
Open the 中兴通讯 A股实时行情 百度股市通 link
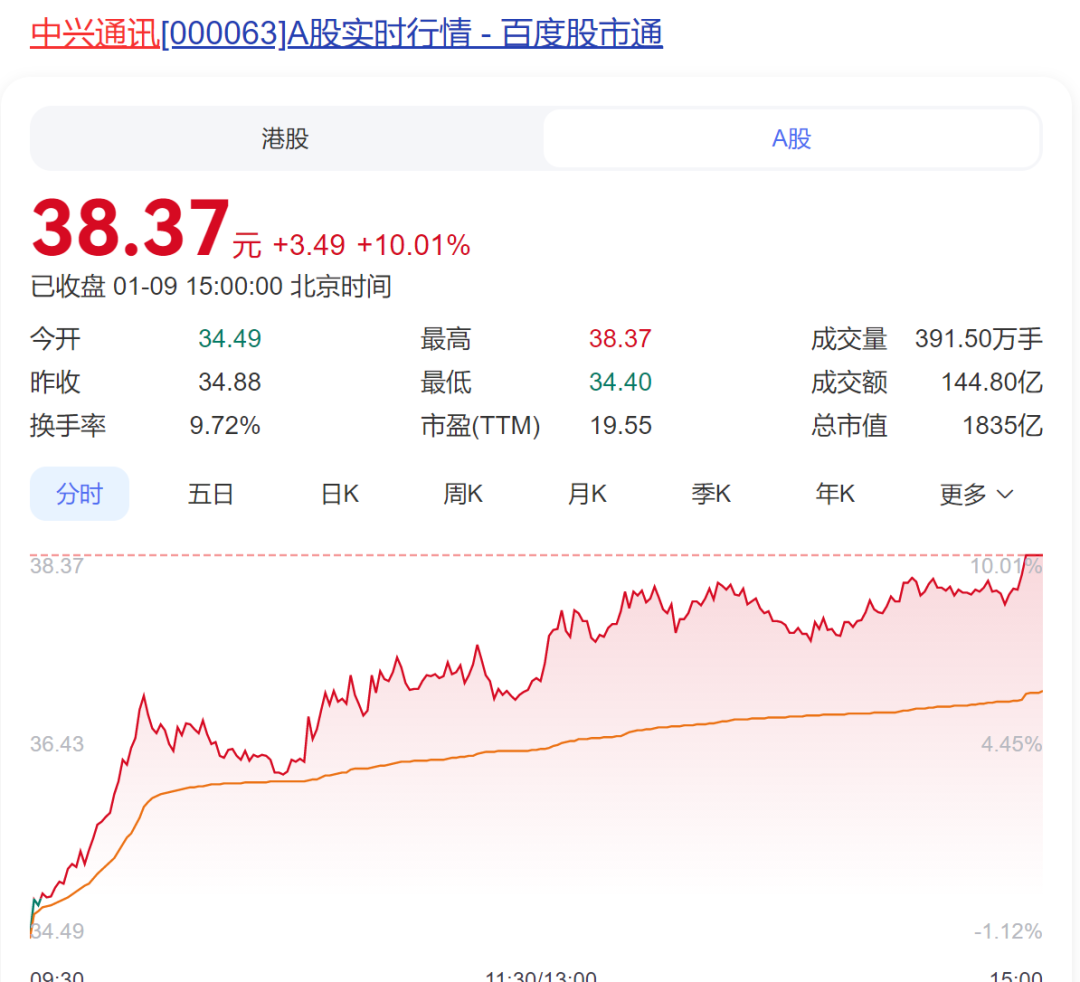pyautogui.click(x=346, y=33)
